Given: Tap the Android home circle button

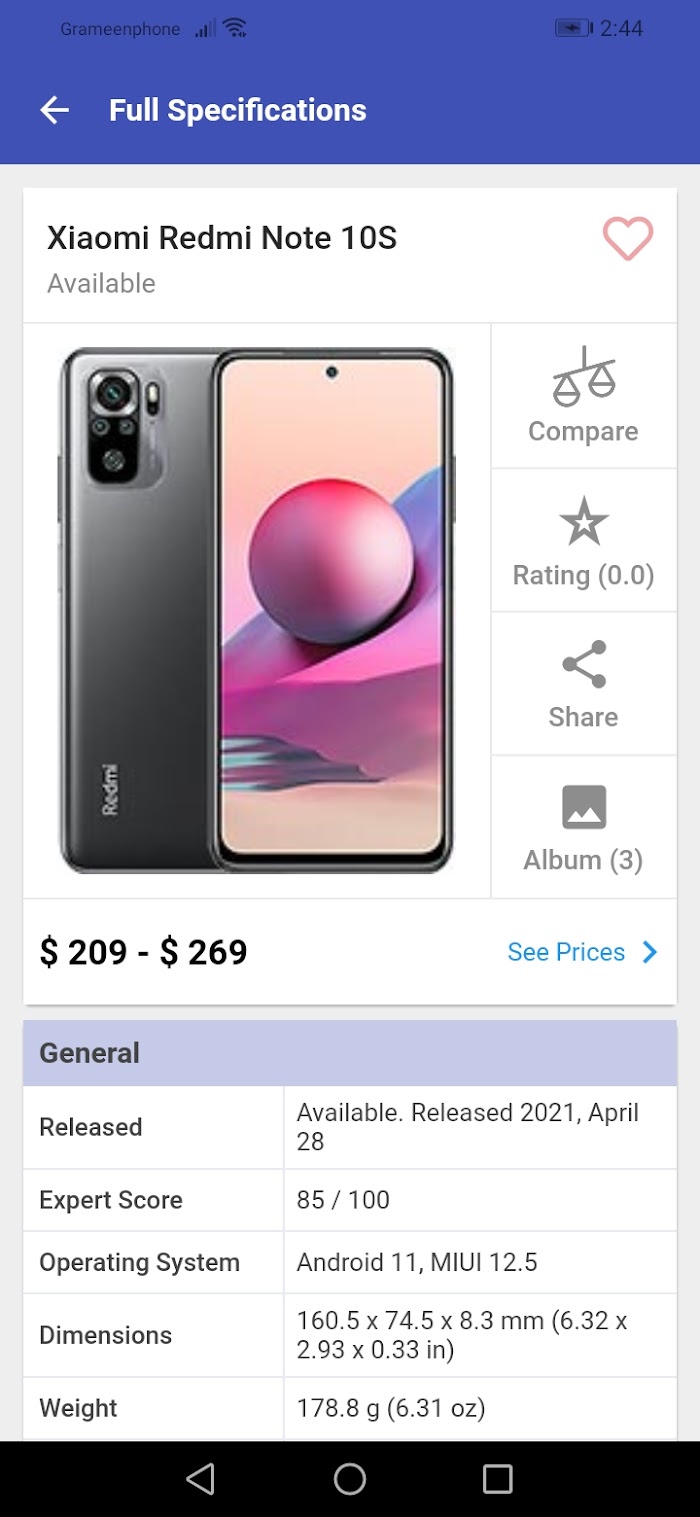Looking at the screenshot, I should point(350,1479).
